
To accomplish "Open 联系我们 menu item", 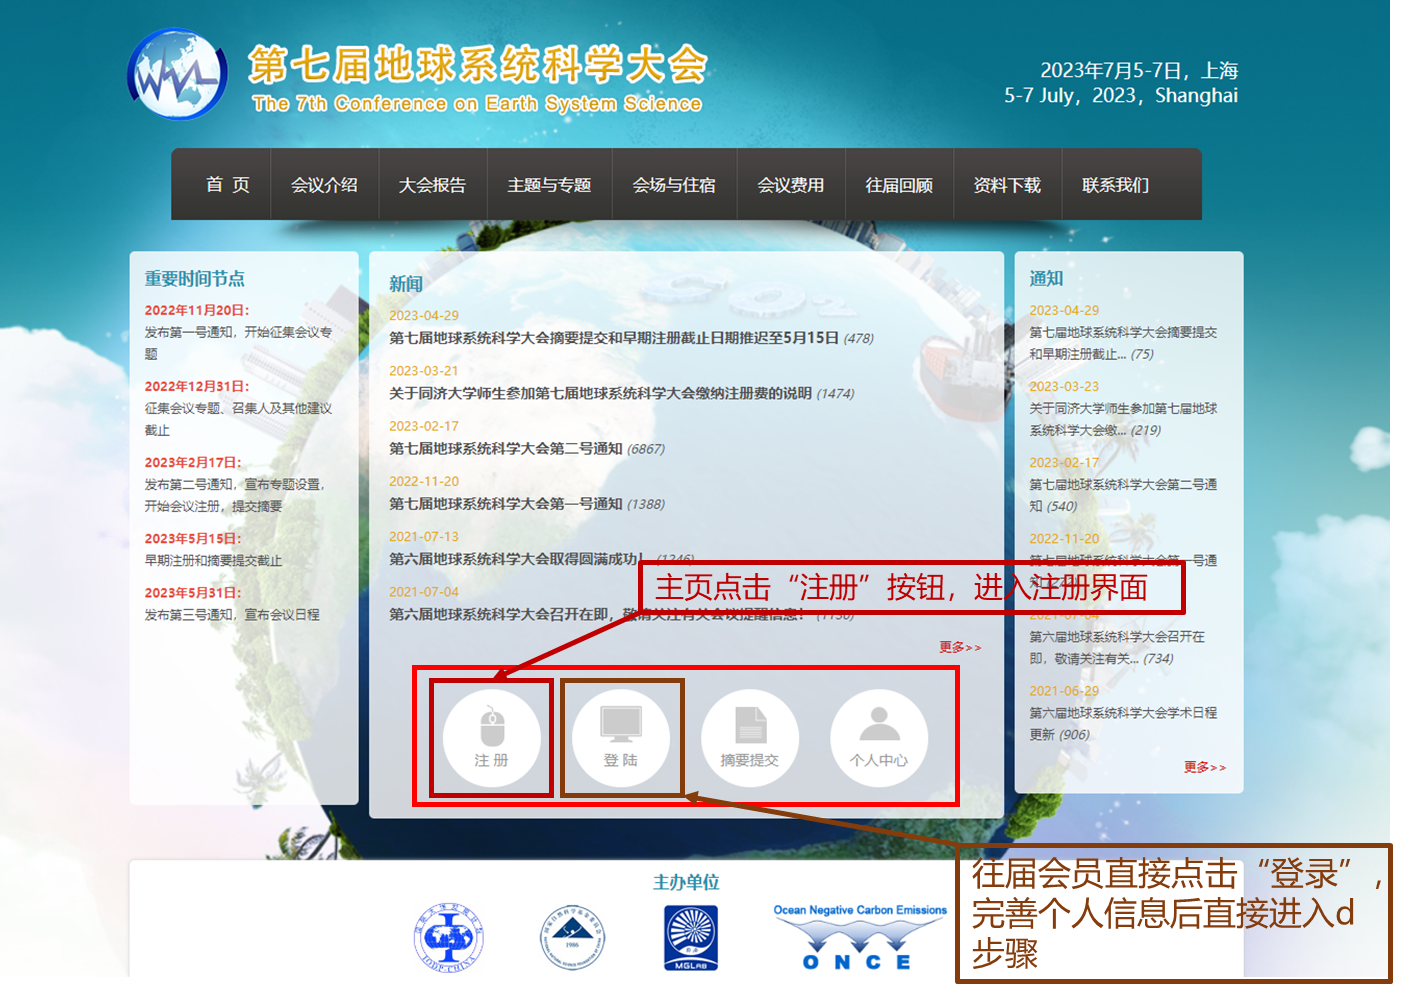I will click(1115, 185).
